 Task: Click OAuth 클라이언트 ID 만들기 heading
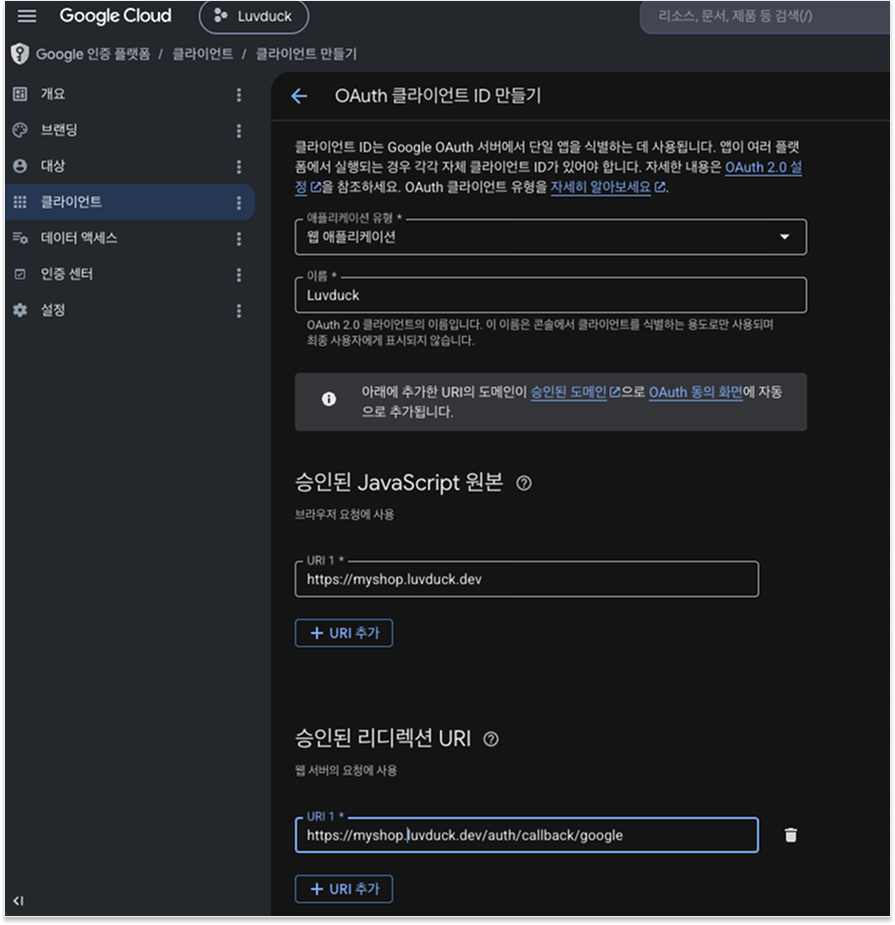(438, 96)
